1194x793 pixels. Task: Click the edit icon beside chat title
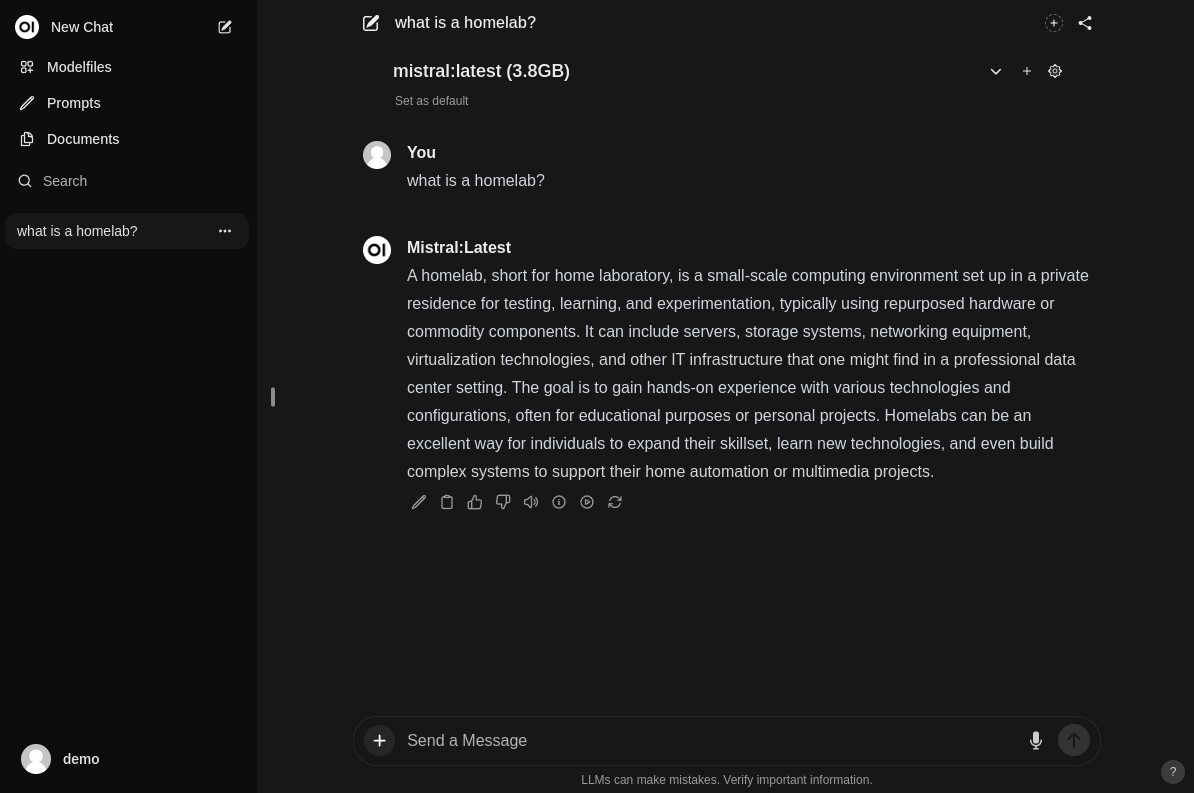(371, 23)
